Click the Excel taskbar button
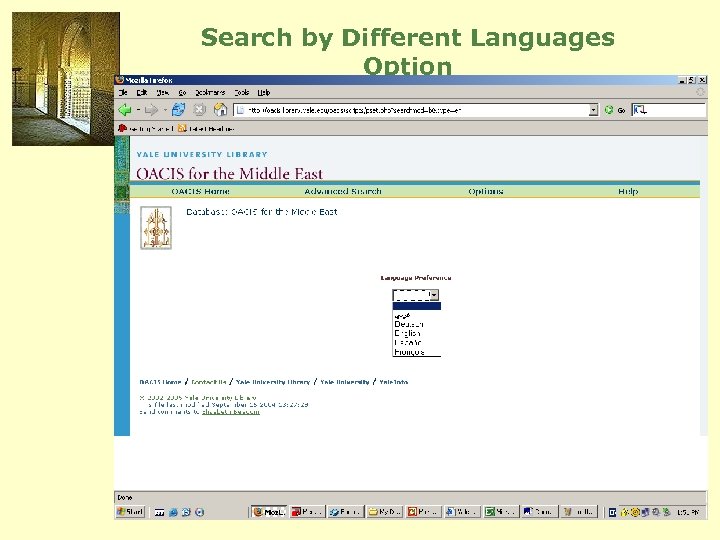Screen dimensions: 720x540 coord(501,512)
